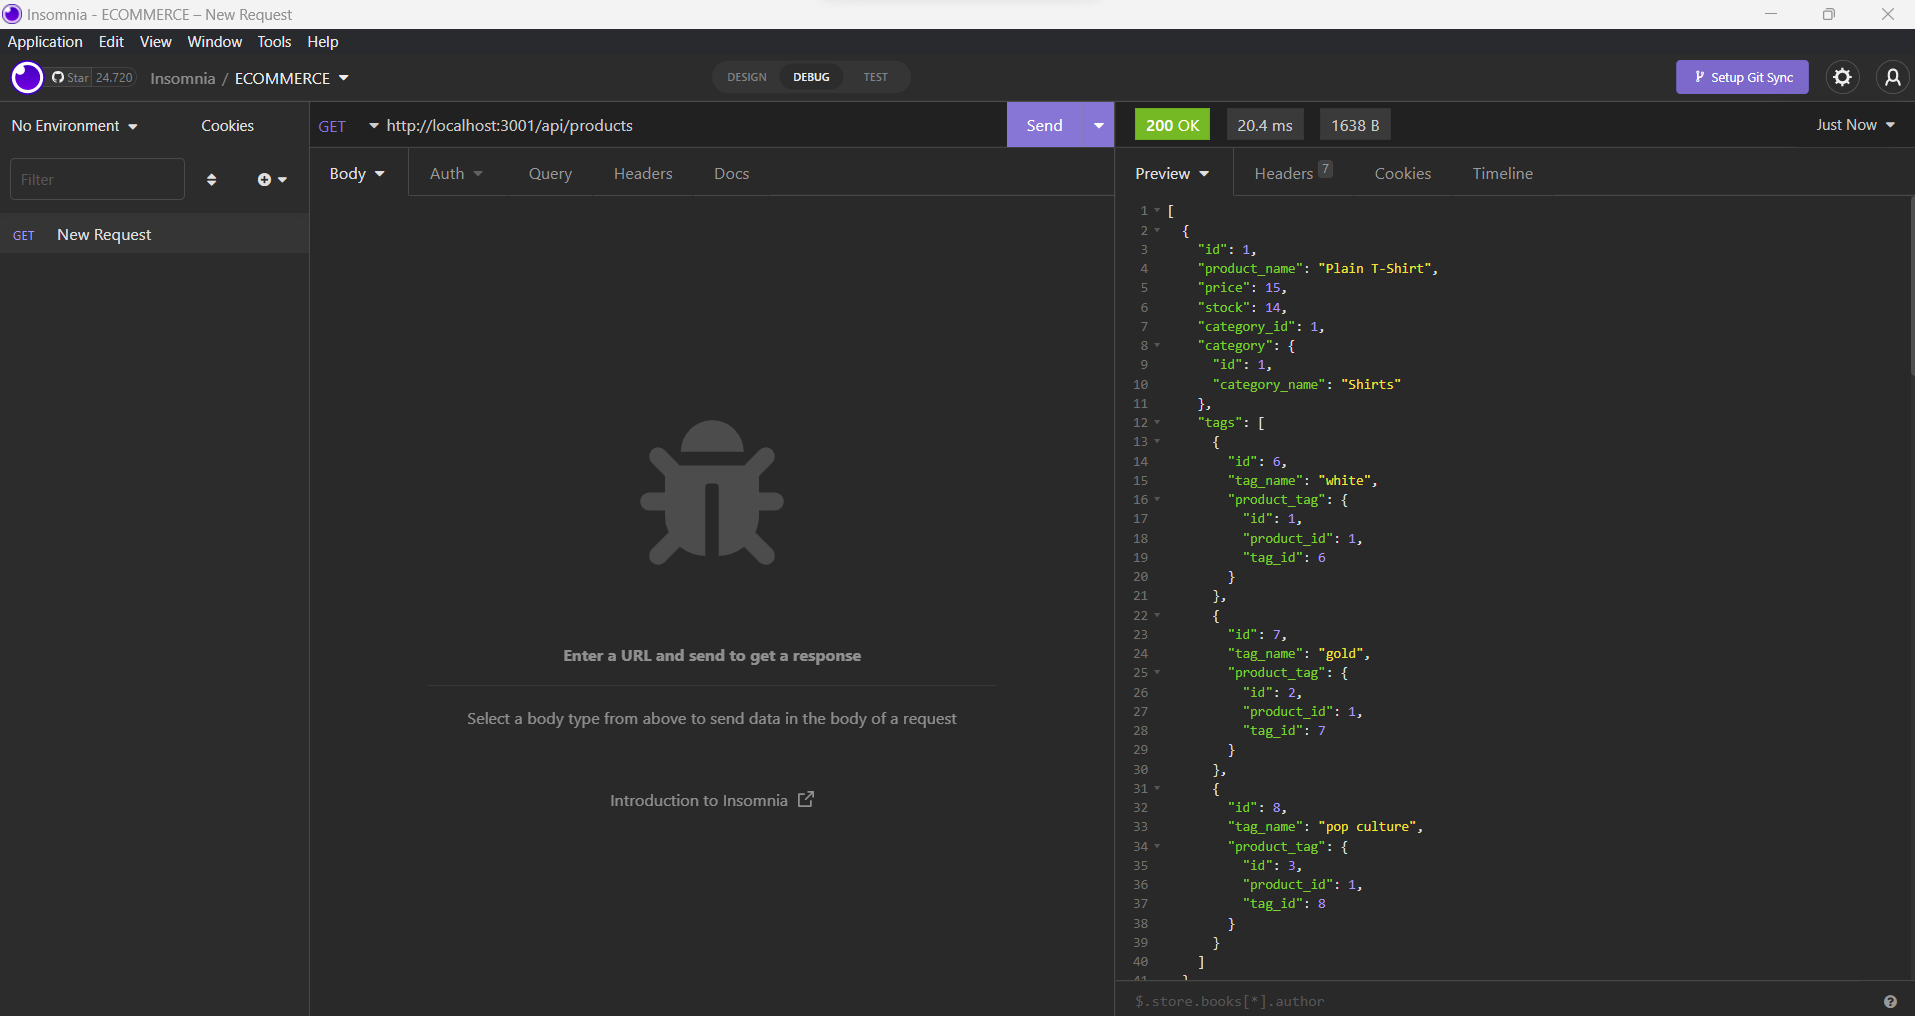Open the Introduction to Insomnia link
1915x1016 pixels.
(711, 800)
